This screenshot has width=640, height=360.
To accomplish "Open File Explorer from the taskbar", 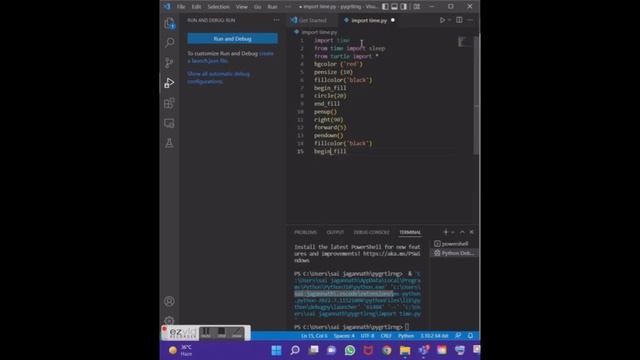I will (405, 350).
